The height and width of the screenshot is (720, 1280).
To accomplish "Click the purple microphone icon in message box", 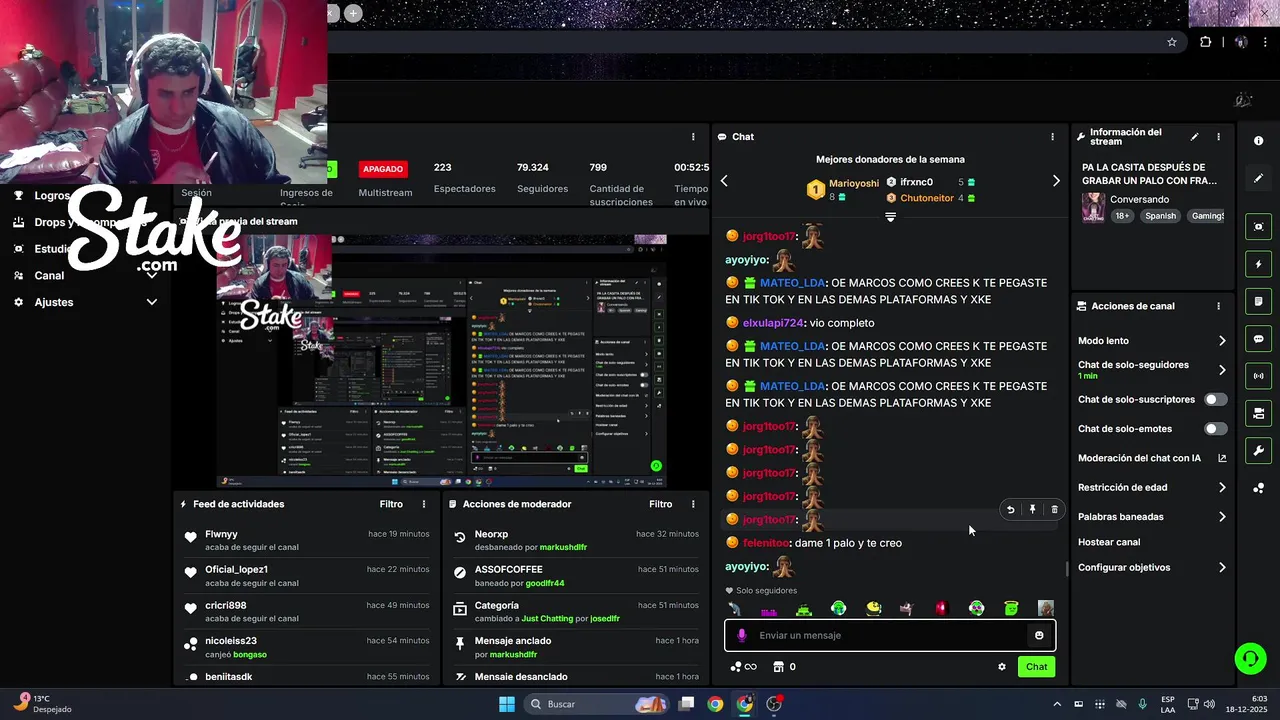I will click(741, 635).
